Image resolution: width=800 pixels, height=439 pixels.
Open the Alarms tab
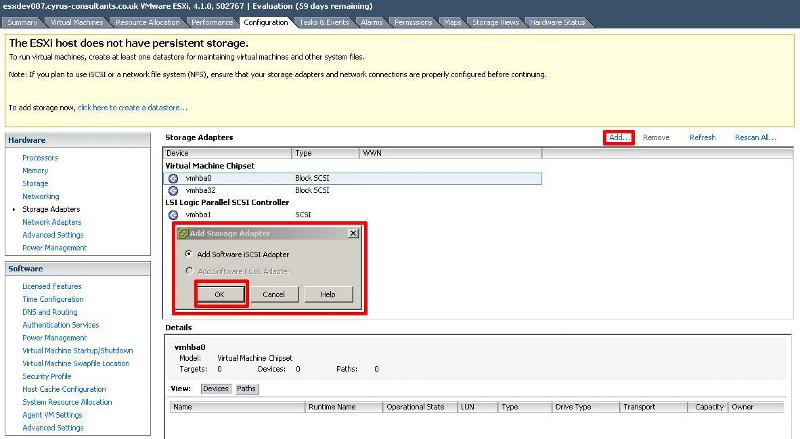tap(371, 22)
